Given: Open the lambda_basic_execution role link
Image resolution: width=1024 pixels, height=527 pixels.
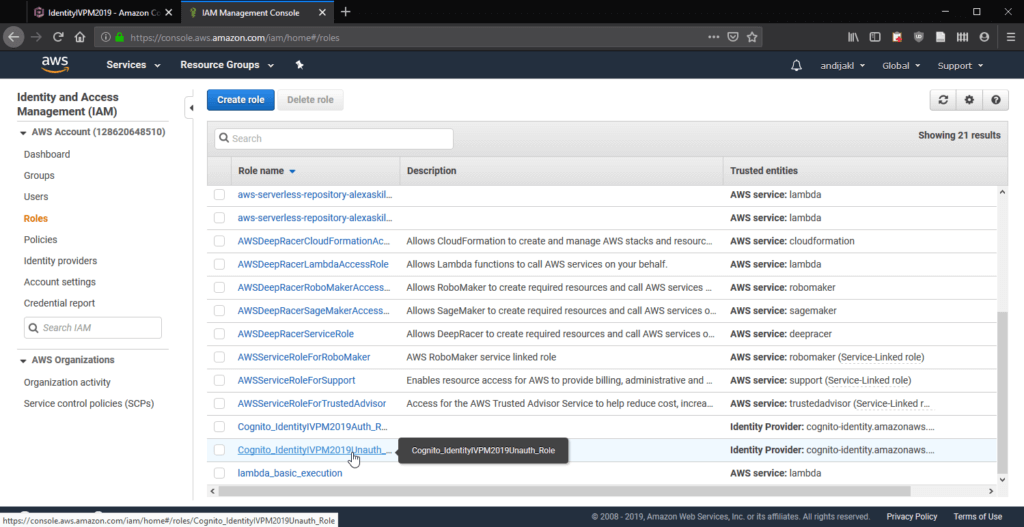Looking at the screenshot, I should (x=290, y=473).
